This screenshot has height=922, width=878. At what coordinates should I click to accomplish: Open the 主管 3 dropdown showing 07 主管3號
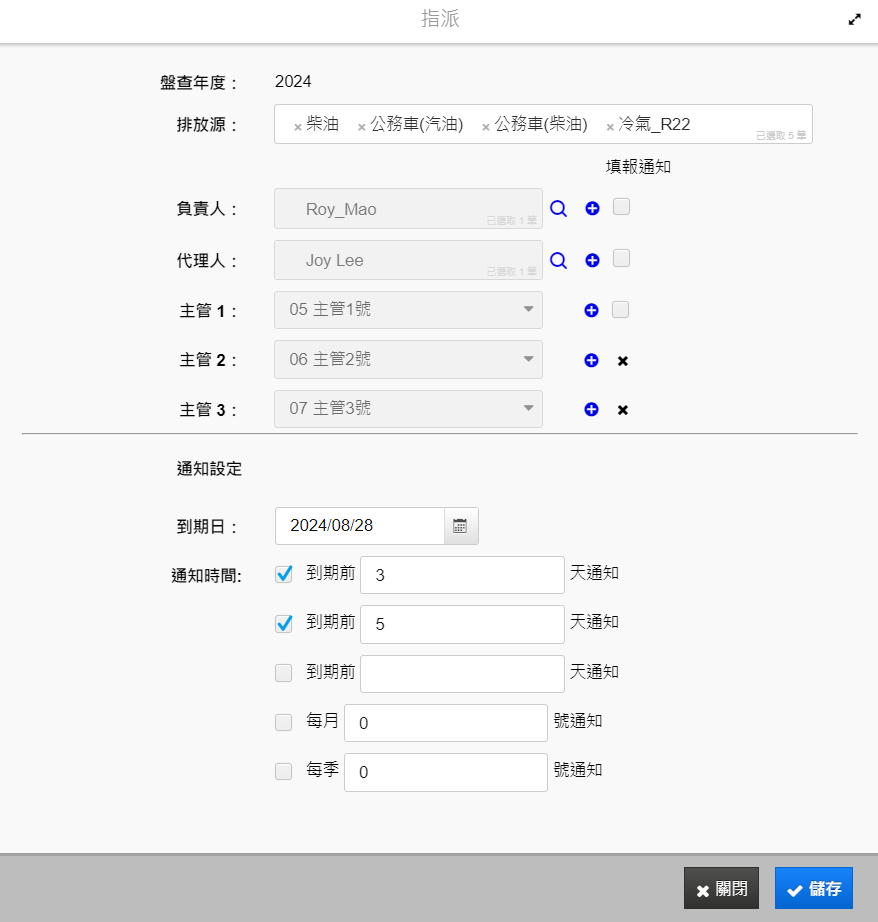[408, 409]
